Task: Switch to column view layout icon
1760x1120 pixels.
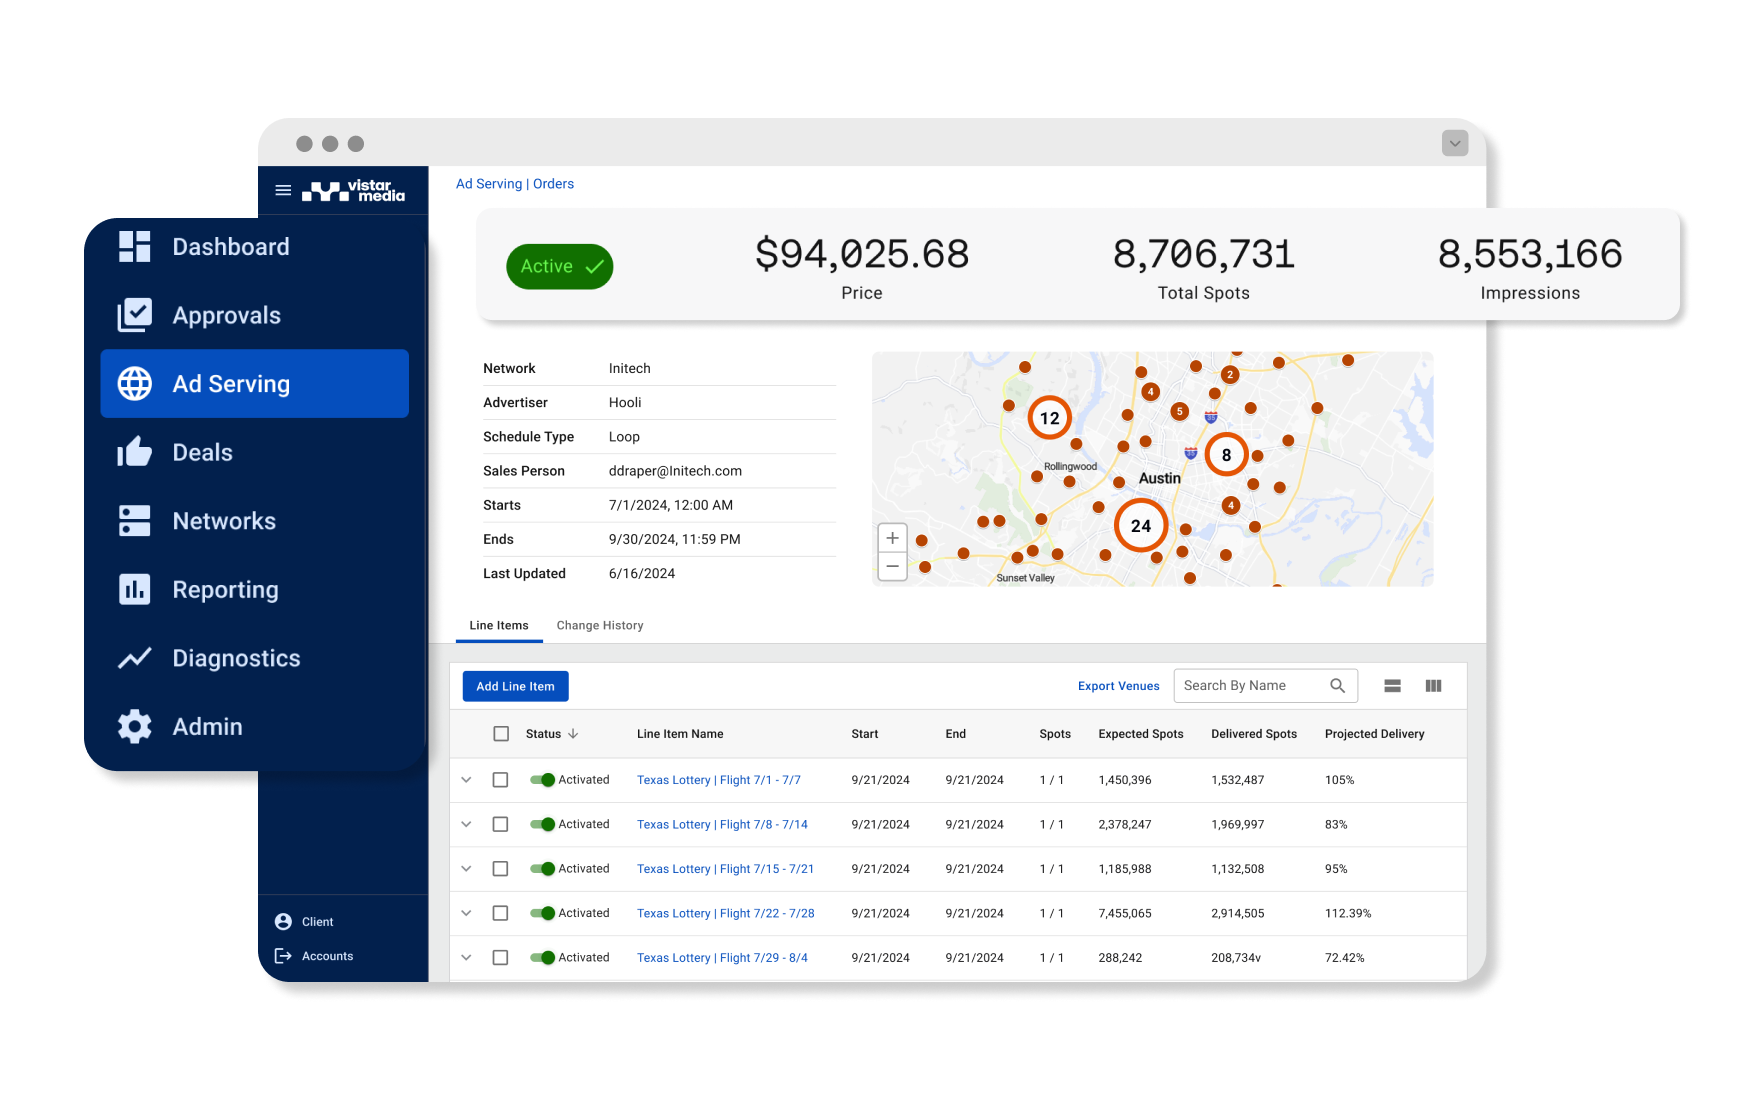Action: coord(1433,686)
